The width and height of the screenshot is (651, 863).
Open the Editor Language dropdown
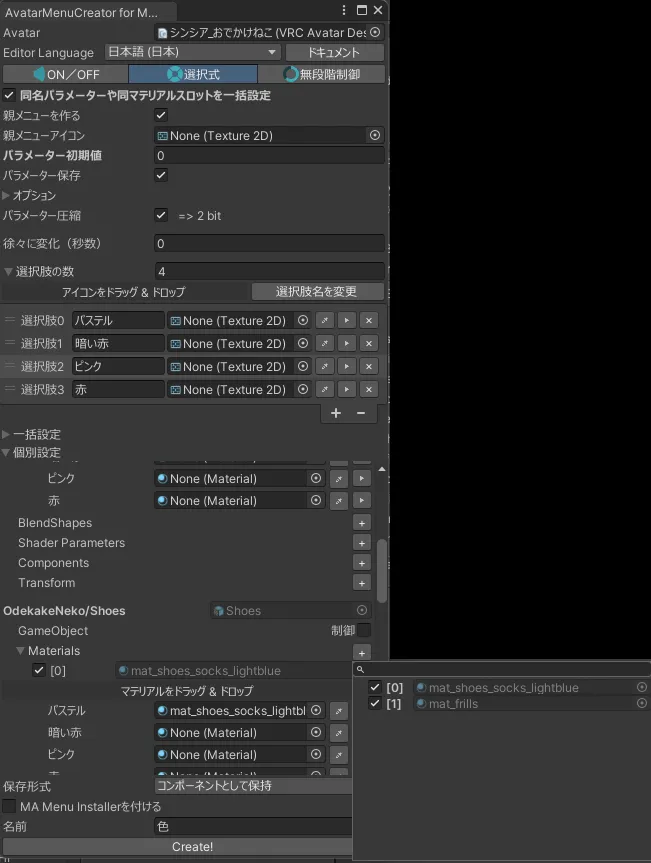[x=193, y=52]
